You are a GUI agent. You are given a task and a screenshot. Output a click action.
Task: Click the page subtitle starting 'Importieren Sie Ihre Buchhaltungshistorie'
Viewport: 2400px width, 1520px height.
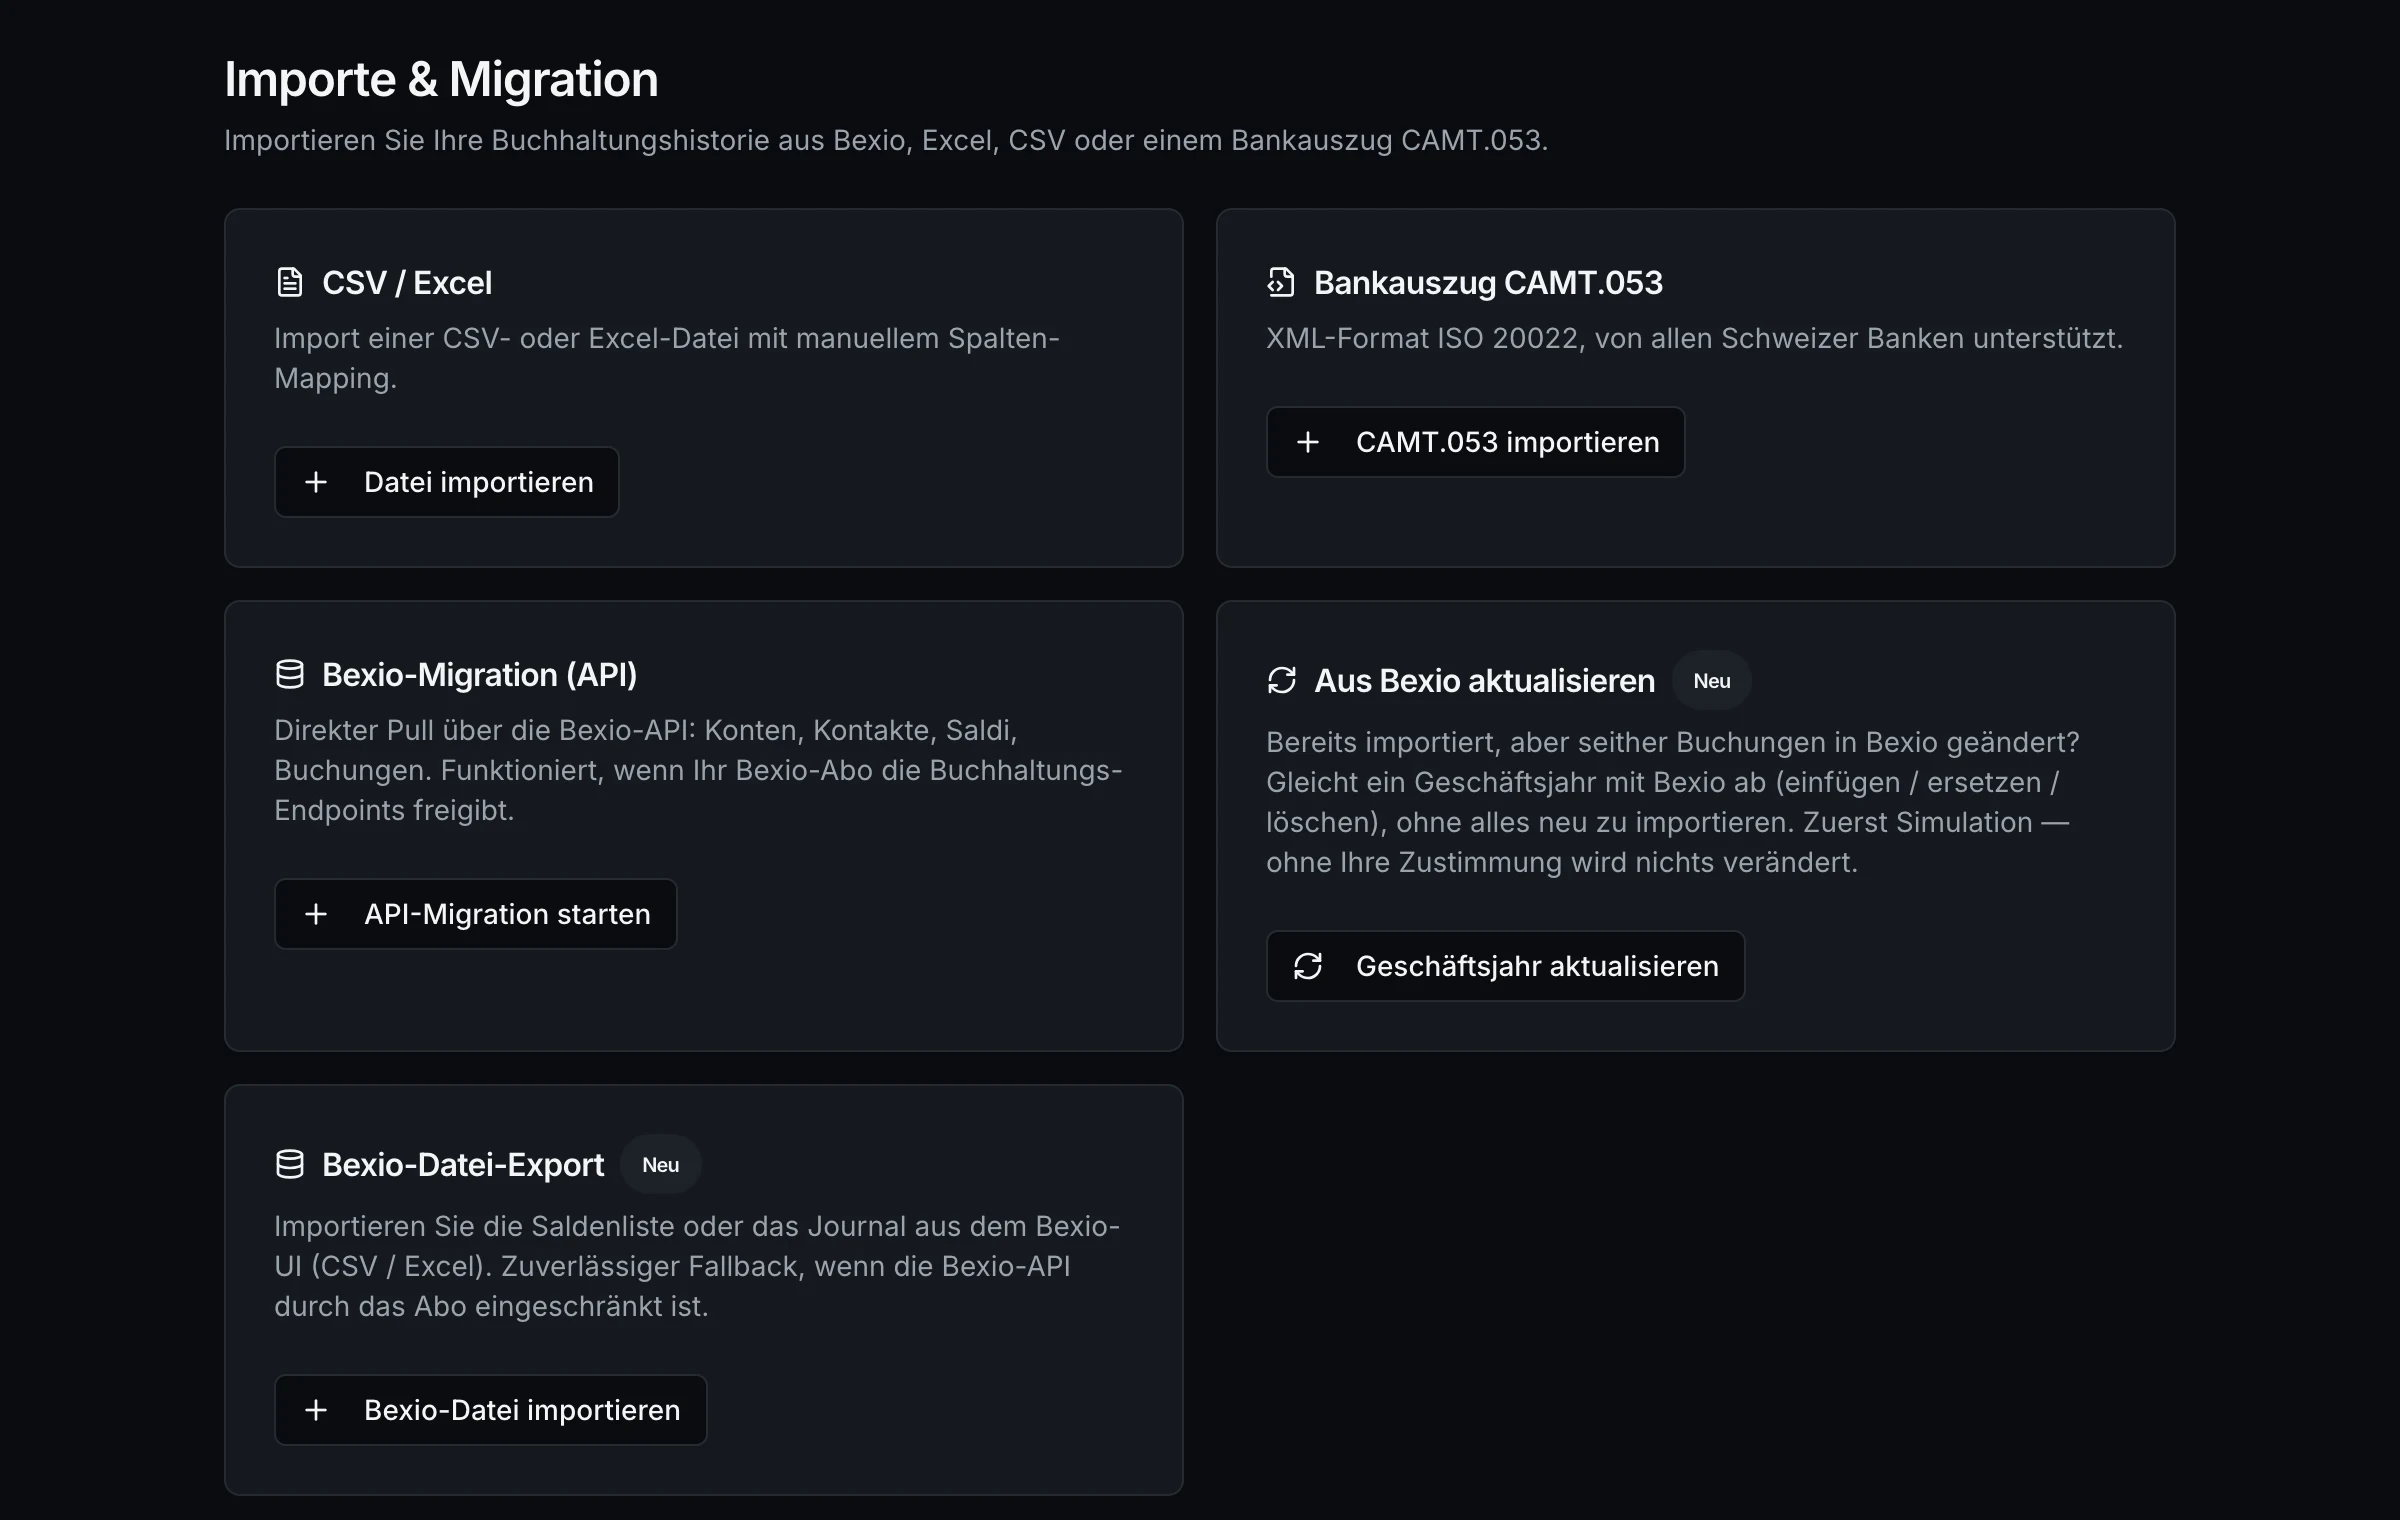(x=886, y=140)
